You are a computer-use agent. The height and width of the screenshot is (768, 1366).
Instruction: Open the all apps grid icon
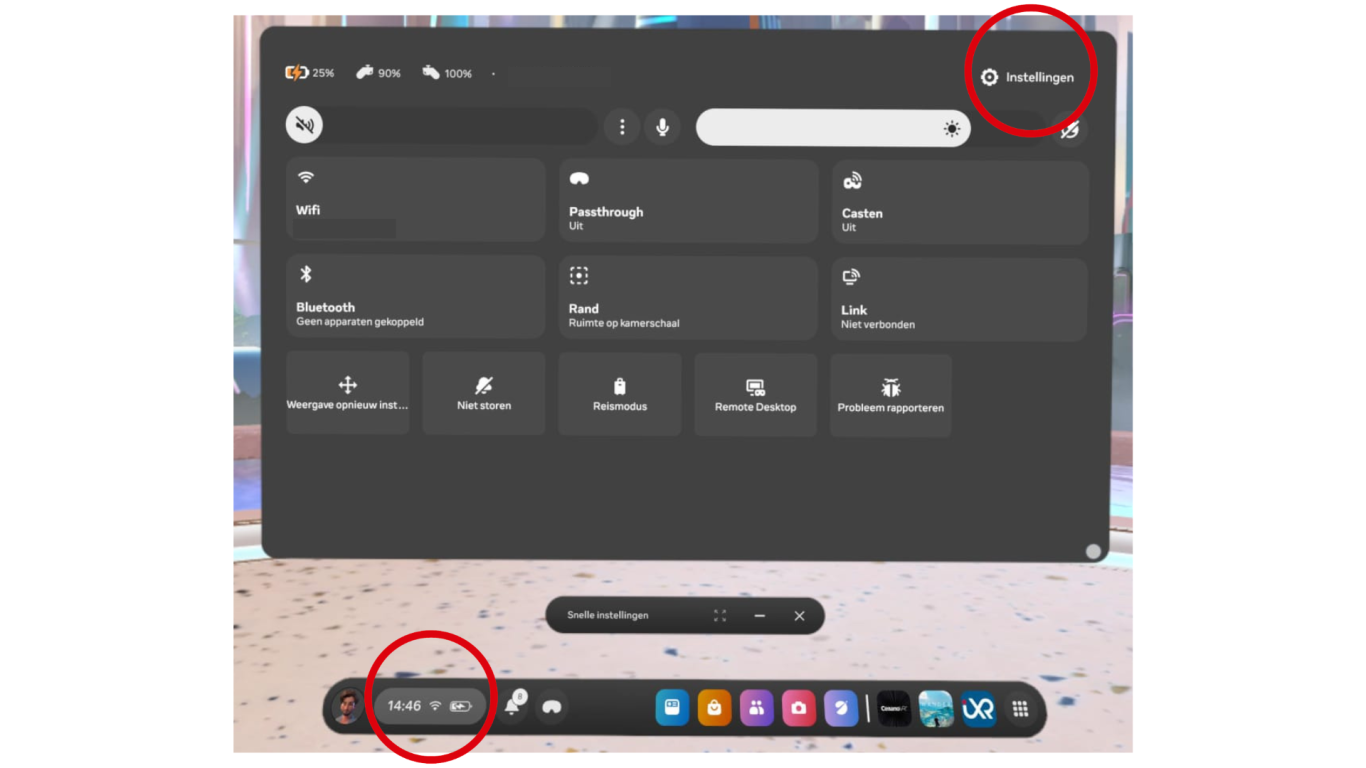[x=1020, y=709]
